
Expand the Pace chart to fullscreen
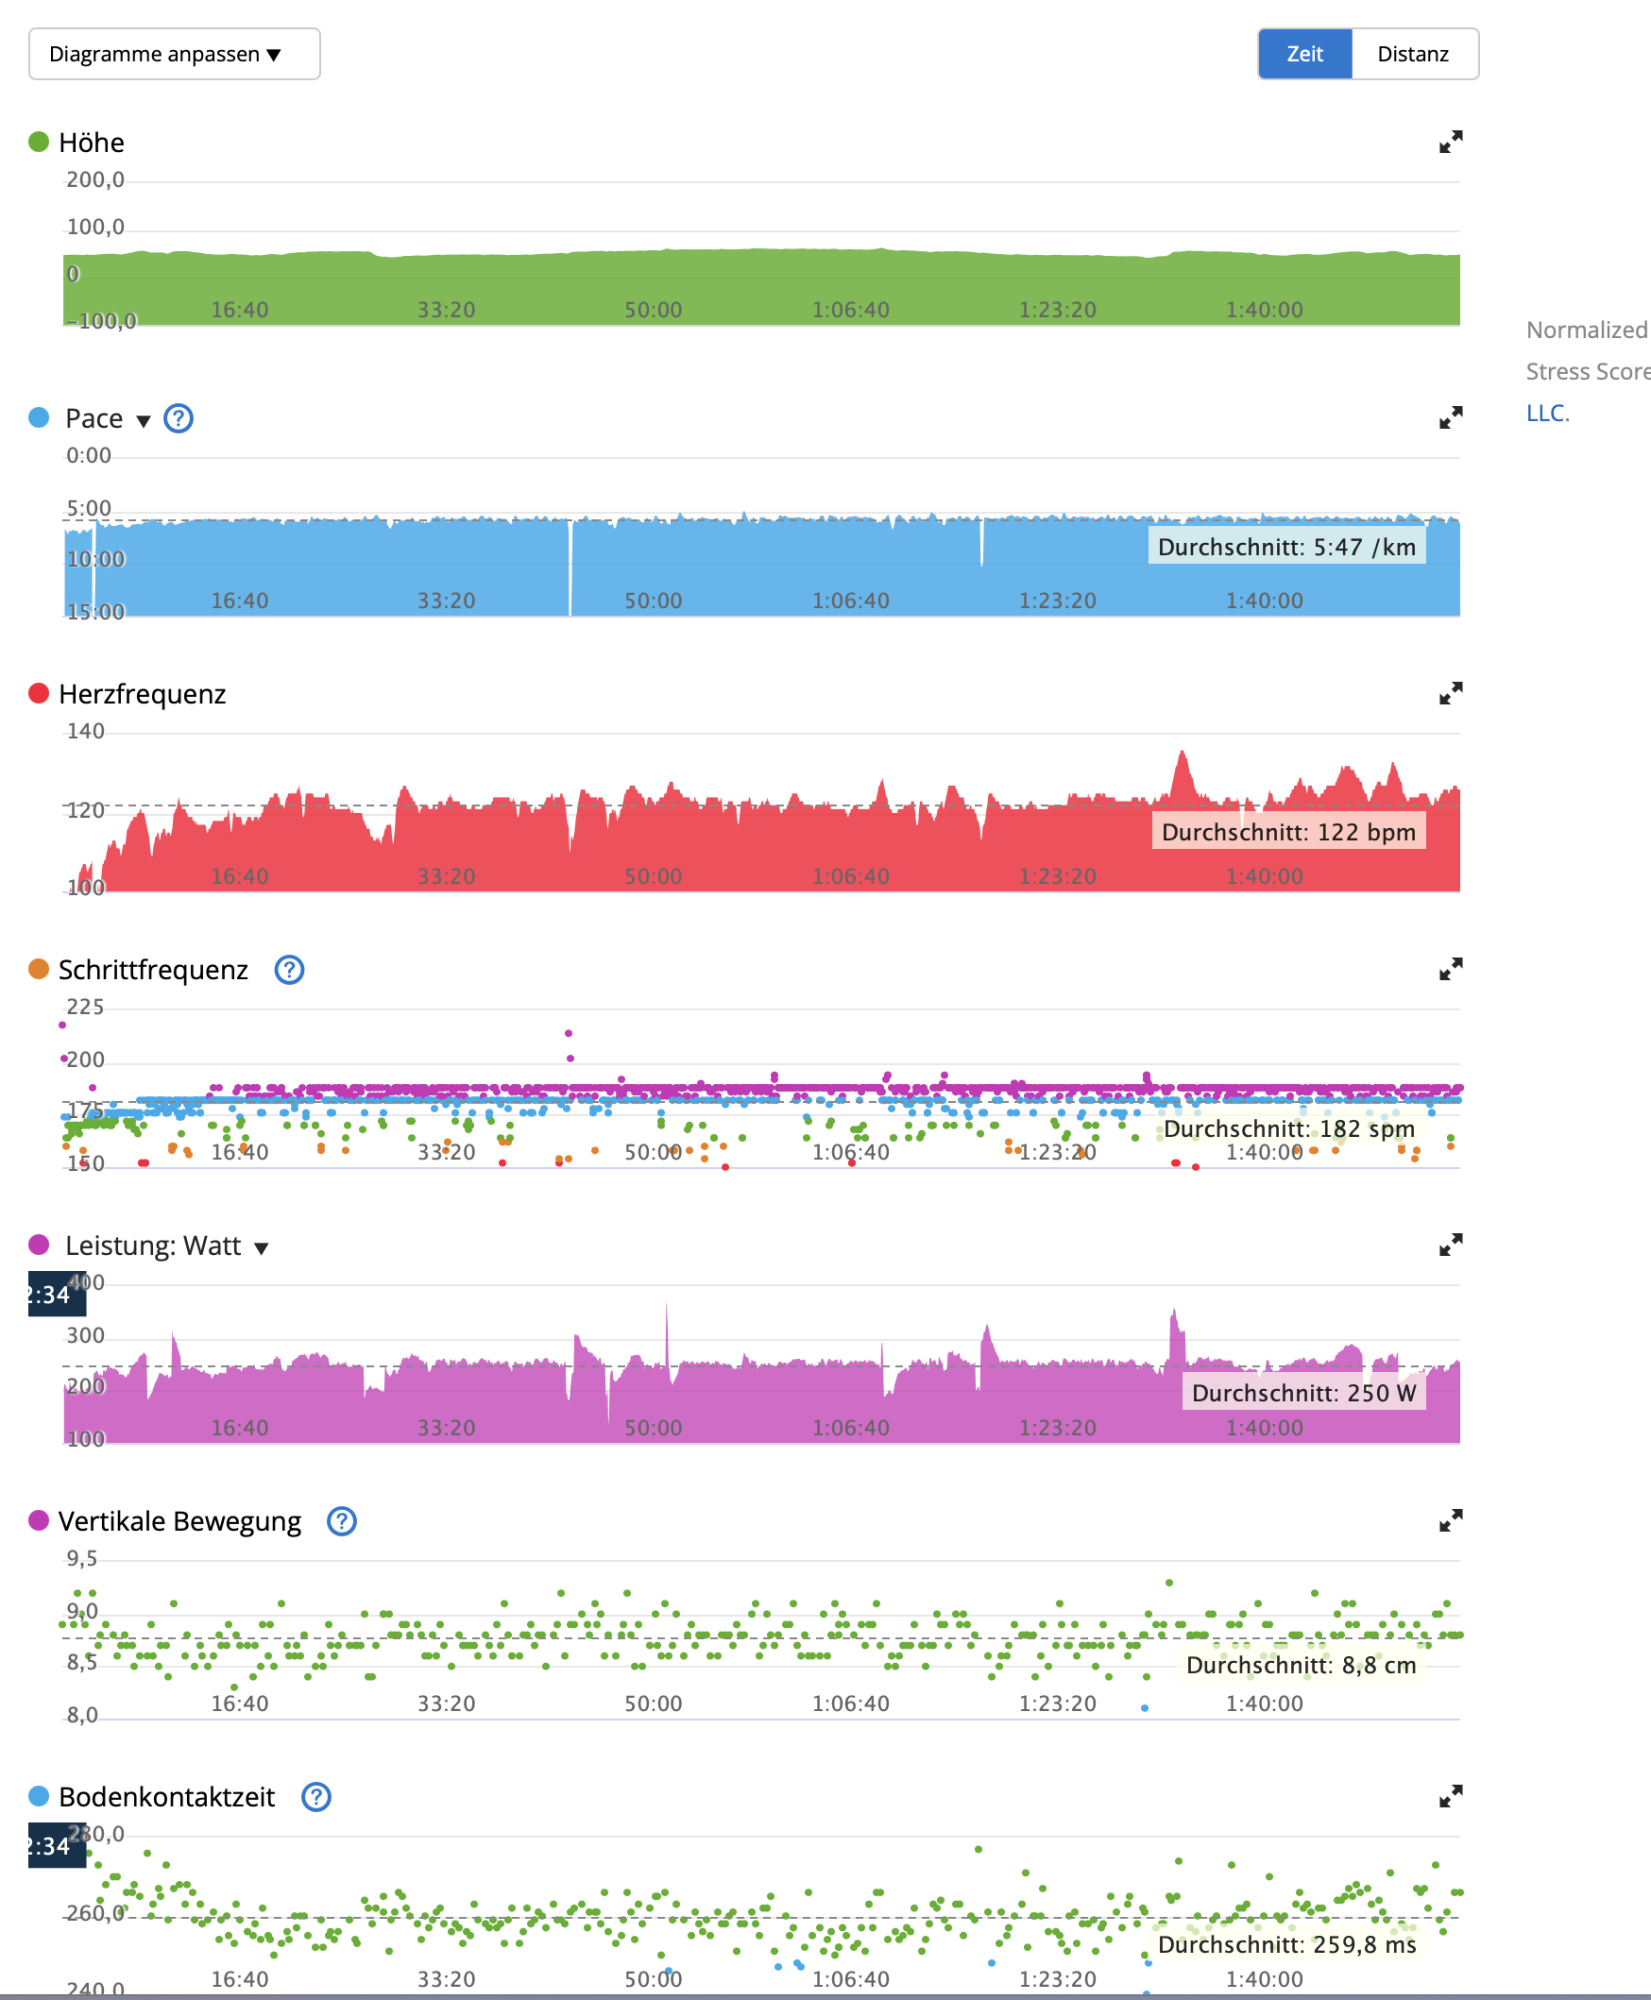point(1450,418)
